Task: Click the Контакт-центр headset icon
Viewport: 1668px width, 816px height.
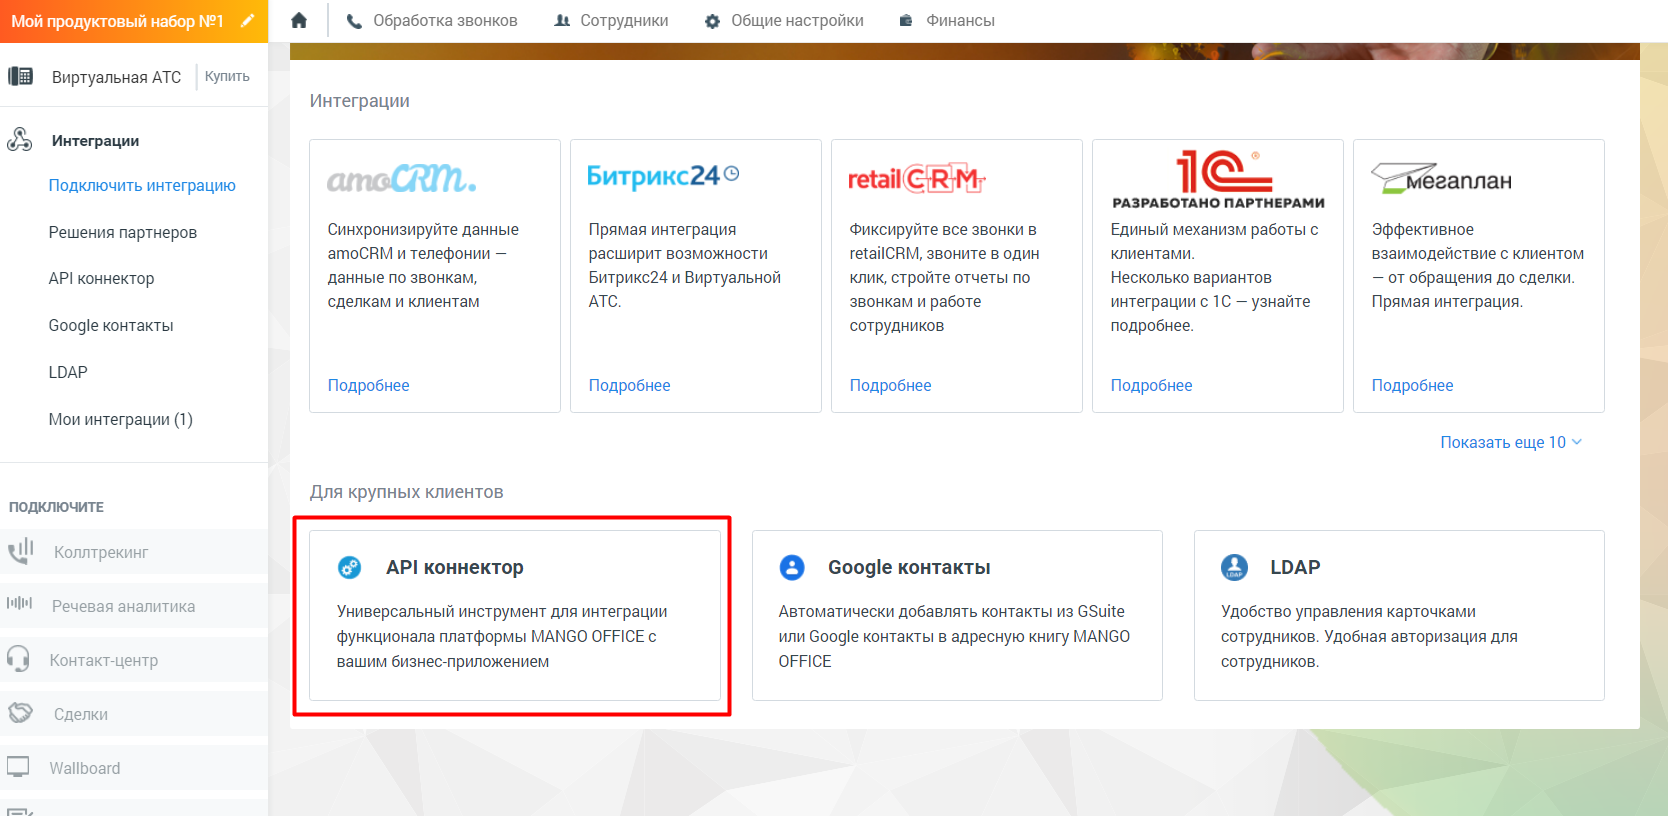Action: point(19,659)
